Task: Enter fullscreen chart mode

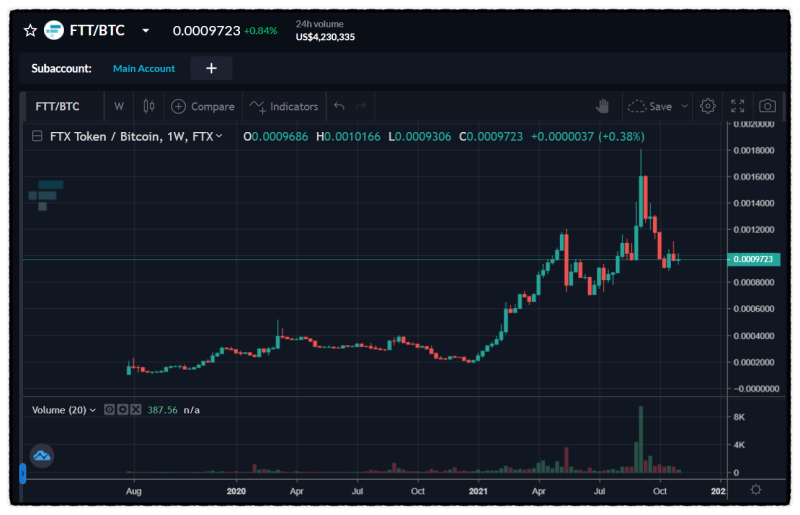Action: click(x=737, y=106)
